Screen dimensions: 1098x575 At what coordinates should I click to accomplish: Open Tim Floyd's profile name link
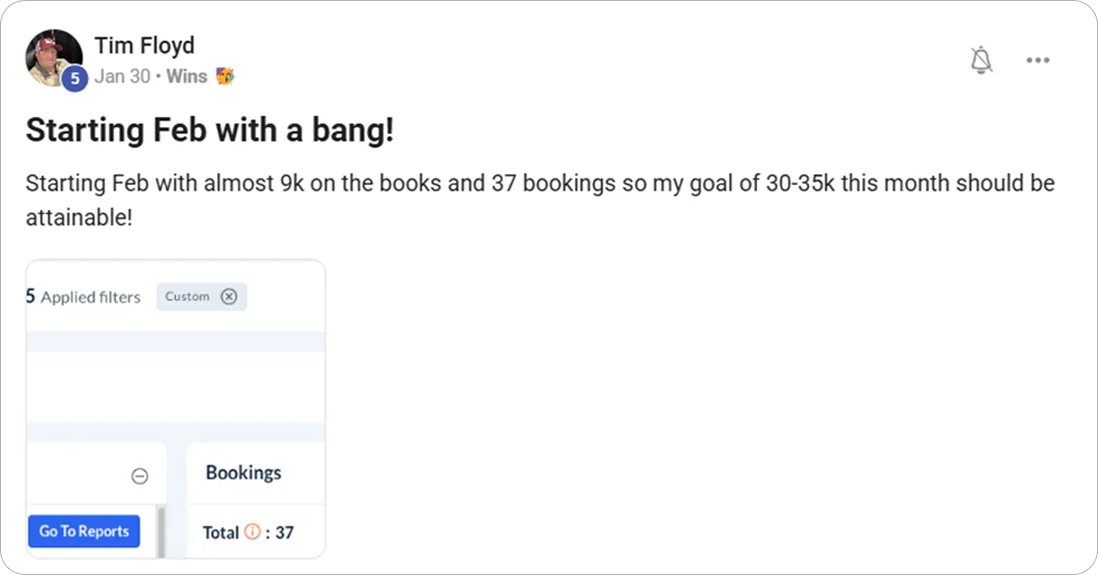(144, 46)
